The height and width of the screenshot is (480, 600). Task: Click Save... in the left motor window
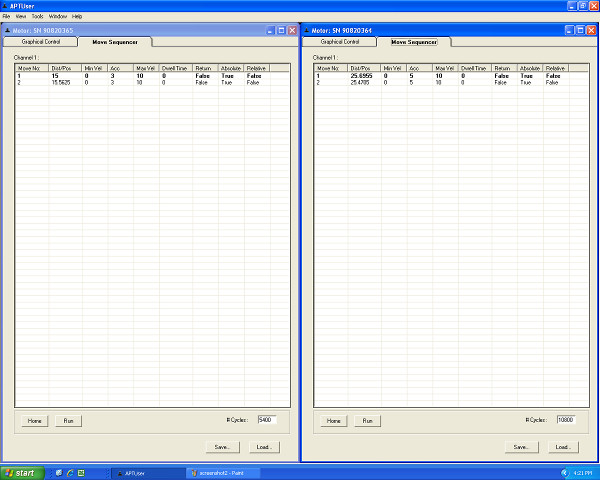[x=221, y=447]
